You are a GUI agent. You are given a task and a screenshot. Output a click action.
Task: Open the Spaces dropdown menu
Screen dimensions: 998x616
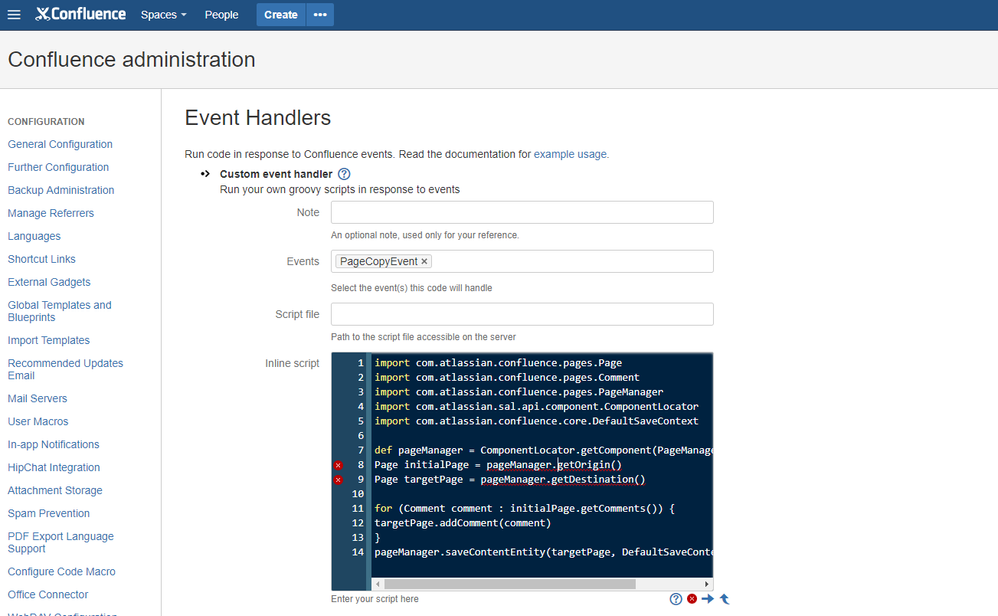164,15
